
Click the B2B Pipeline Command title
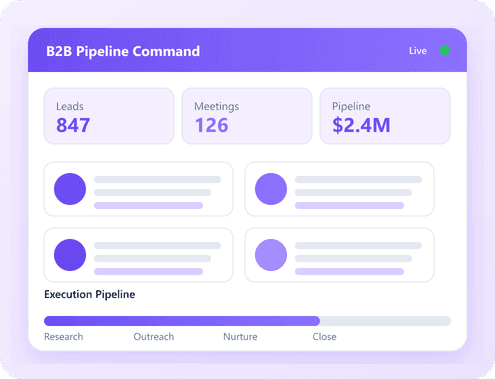click(x=123, y=51)
